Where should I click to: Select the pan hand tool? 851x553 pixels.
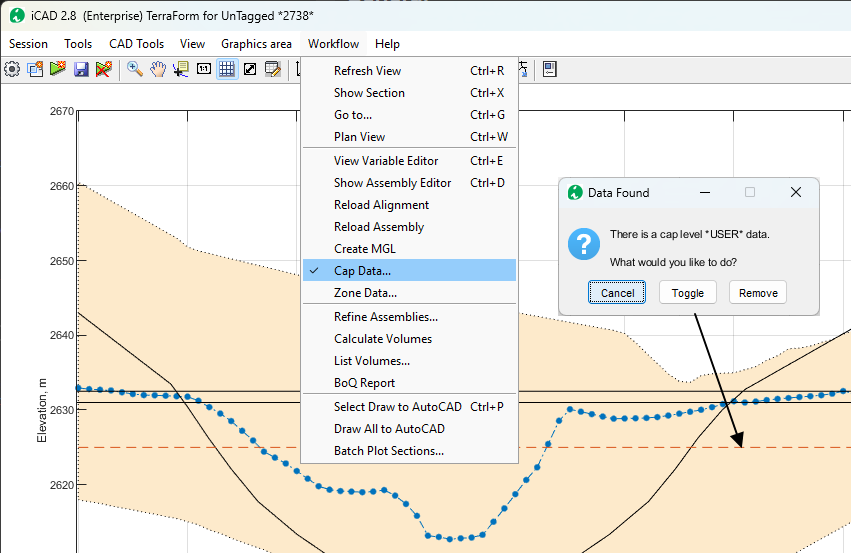tap(158, 70)
